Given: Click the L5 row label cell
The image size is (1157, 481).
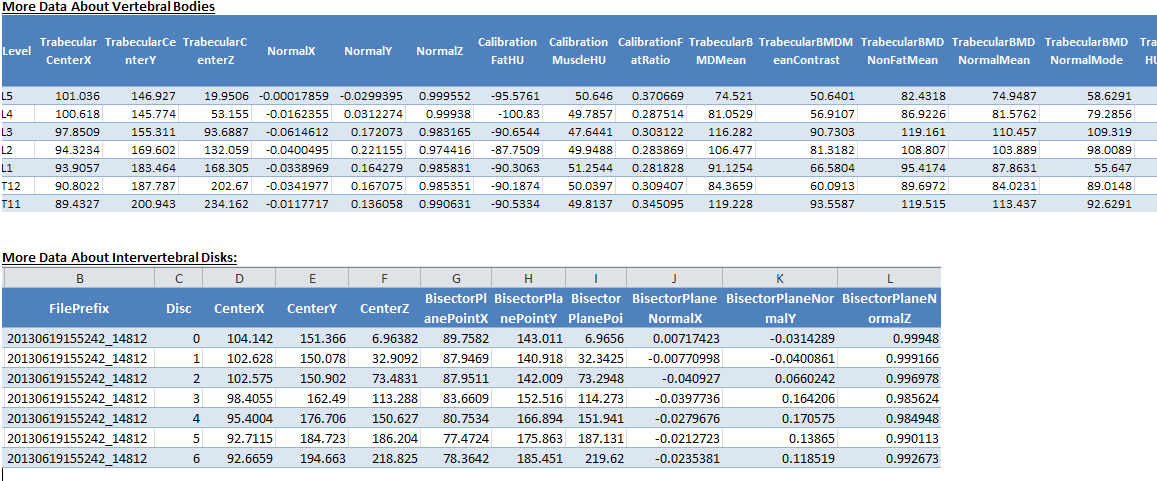Looking at the screenshot, I should [x=10, y=96].
